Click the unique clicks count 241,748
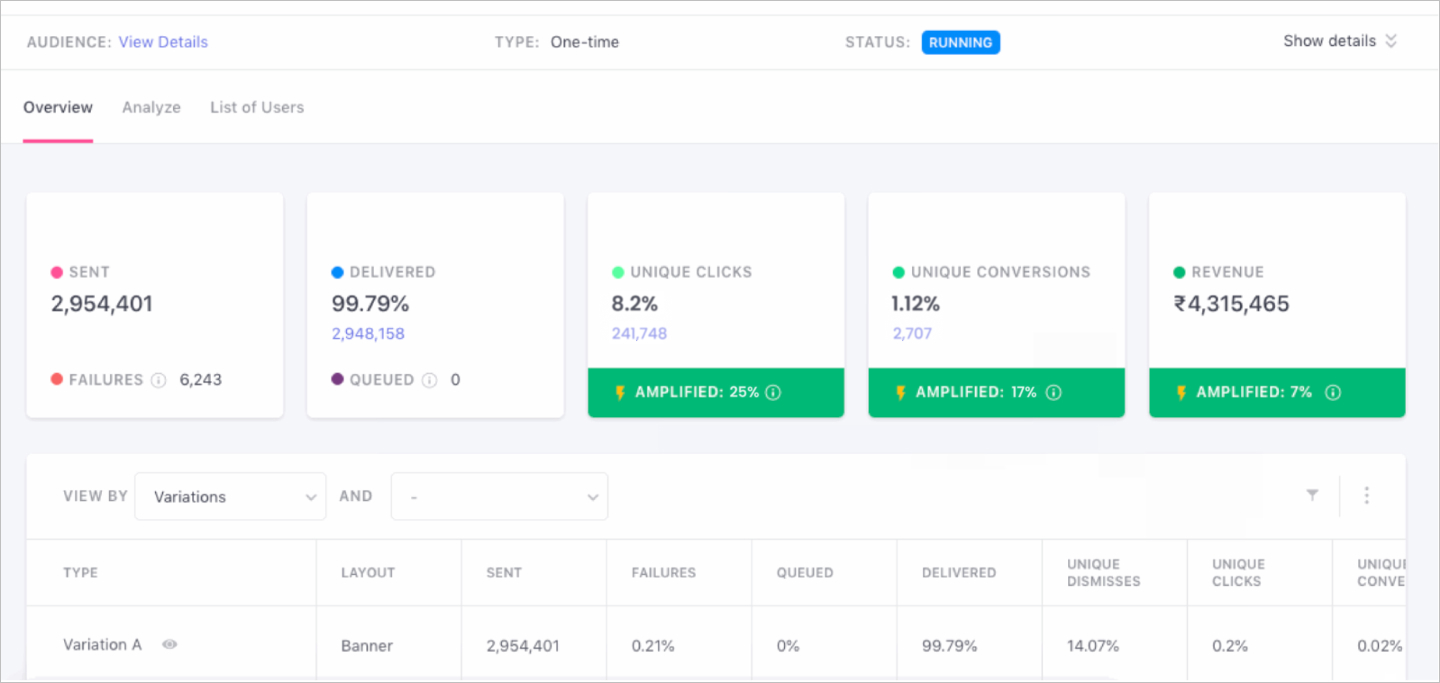 pyautogui.click(x=639, y=334)
